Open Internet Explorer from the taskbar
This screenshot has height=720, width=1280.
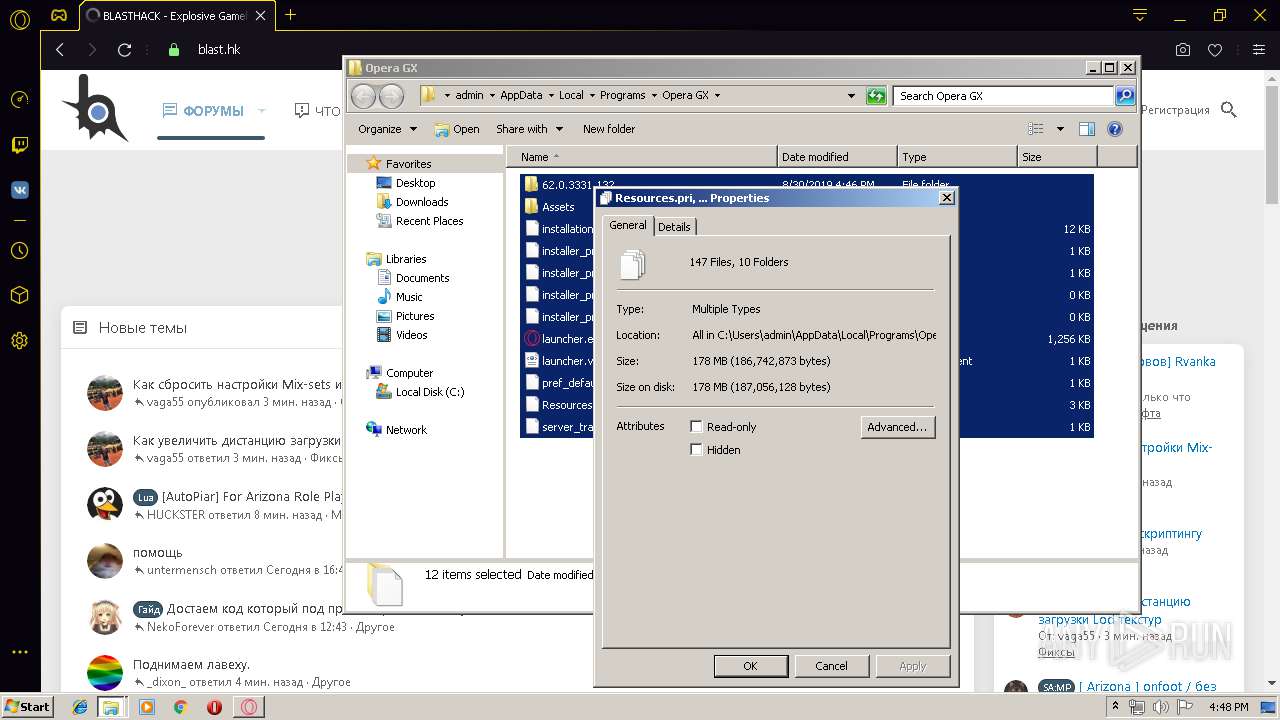(80, 707)
